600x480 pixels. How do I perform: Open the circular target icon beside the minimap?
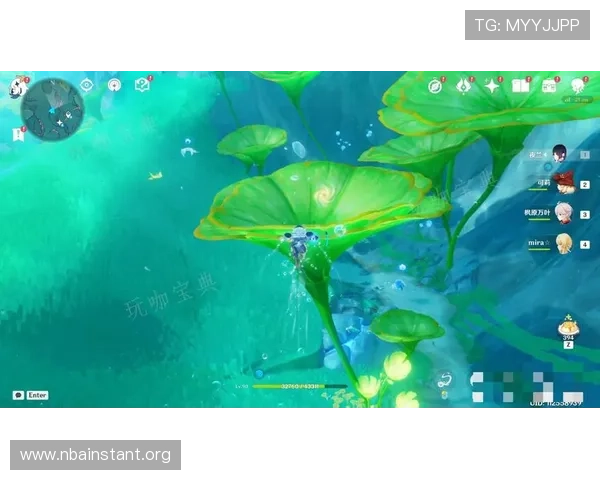coord(114,85)
